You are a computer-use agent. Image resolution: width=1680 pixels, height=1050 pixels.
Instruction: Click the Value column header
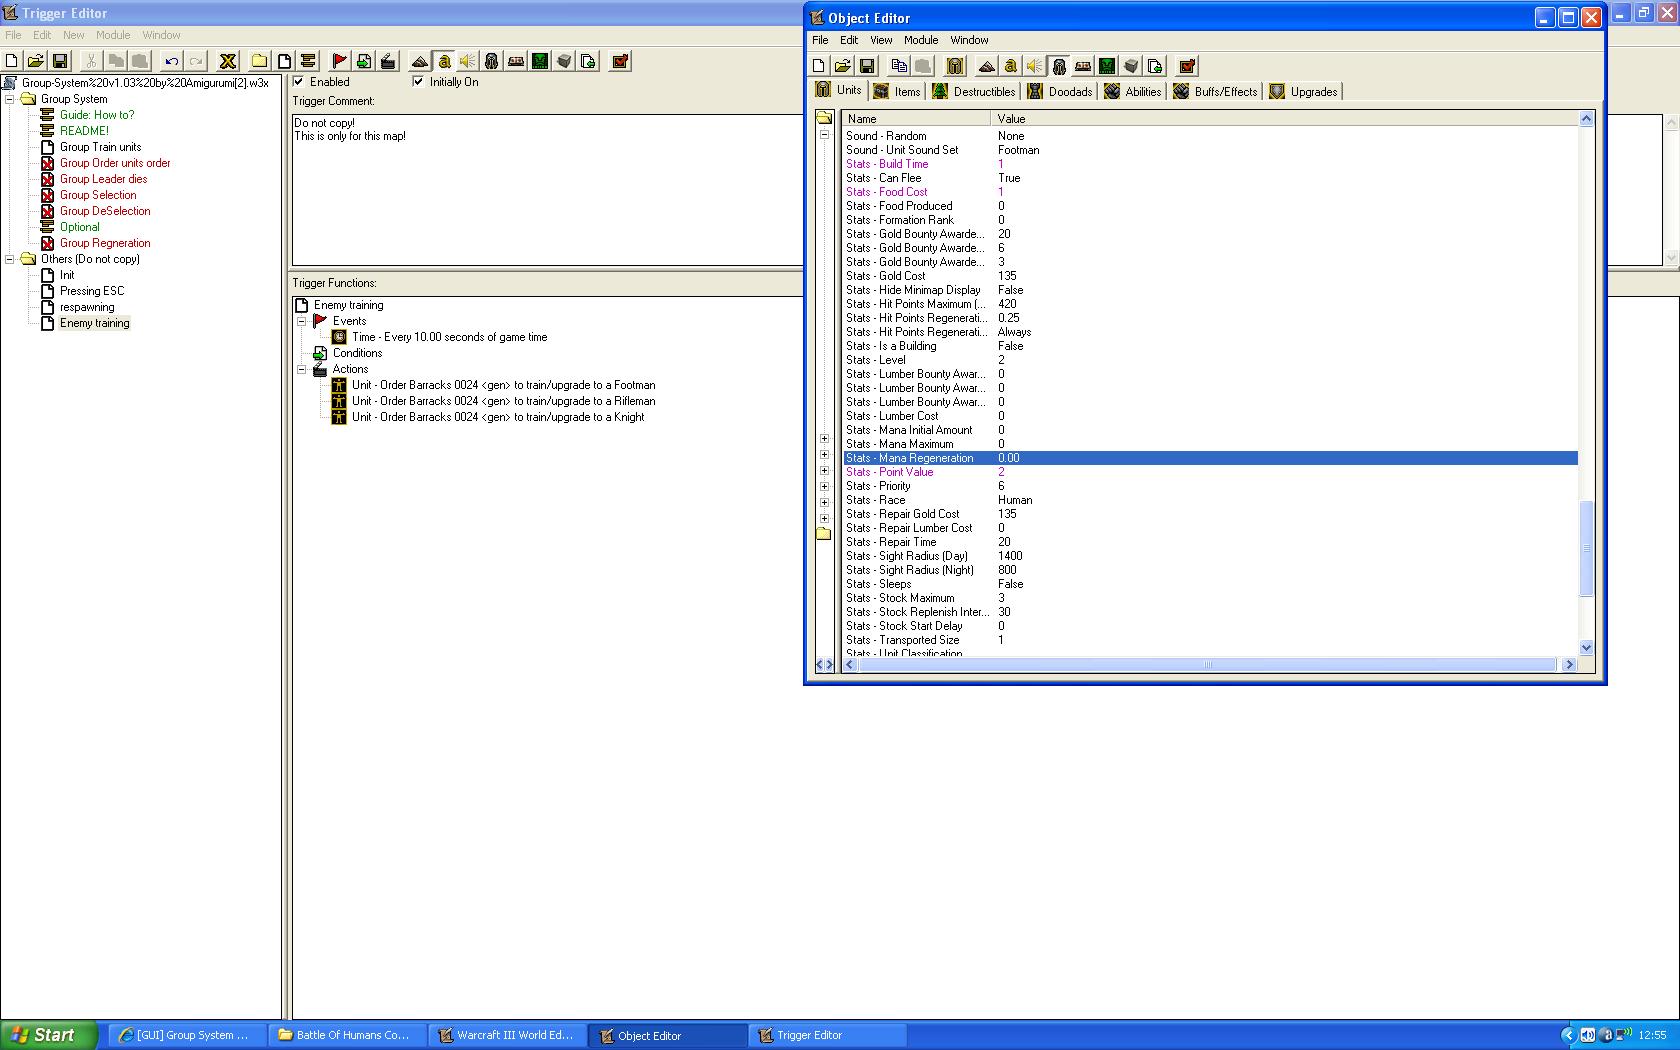pyautogui.click(x=1285, y=118)
